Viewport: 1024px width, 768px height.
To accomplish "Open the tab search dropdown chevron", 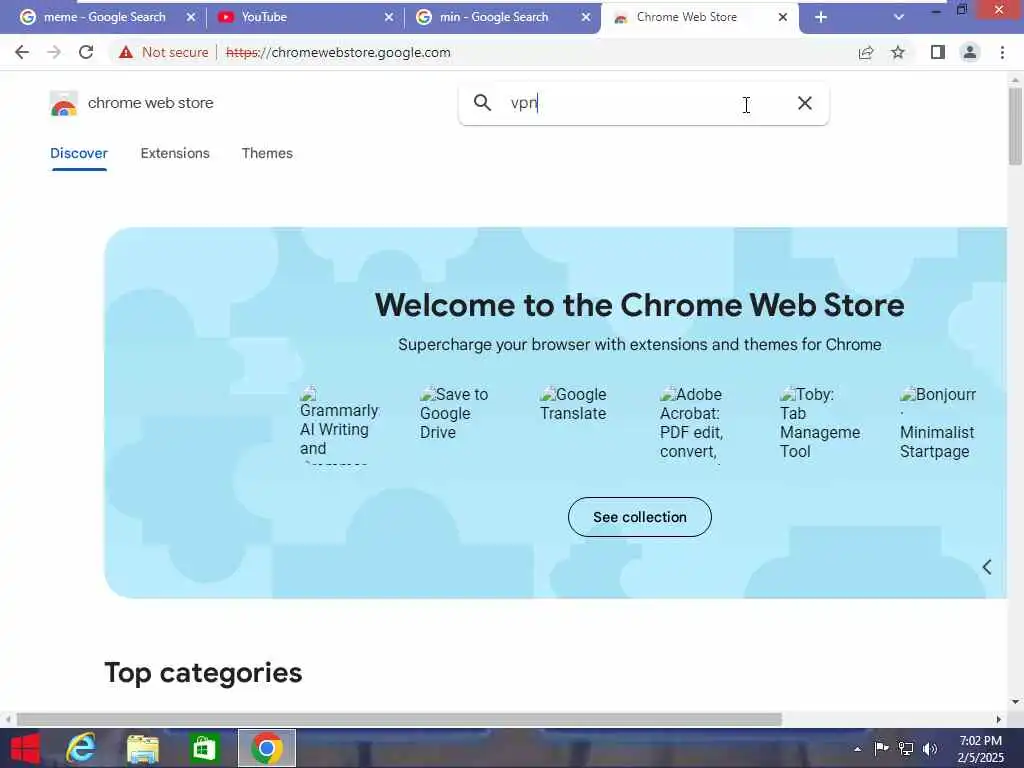I will (x=899, y=17).
